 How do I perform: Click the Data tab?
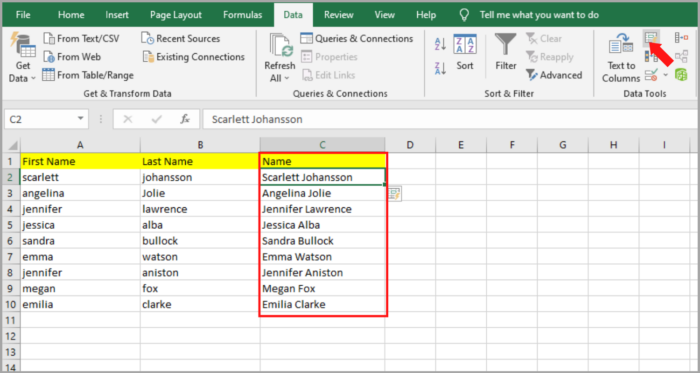coord(293,15)
